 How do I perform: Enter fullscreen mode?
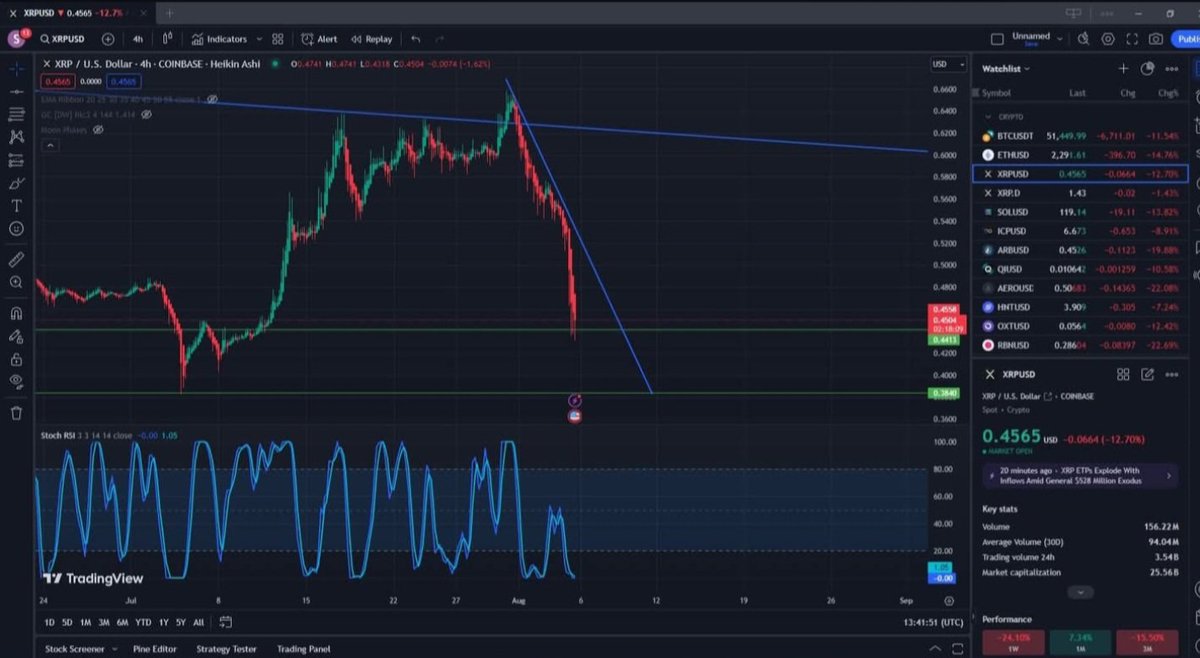[1132, 39]
